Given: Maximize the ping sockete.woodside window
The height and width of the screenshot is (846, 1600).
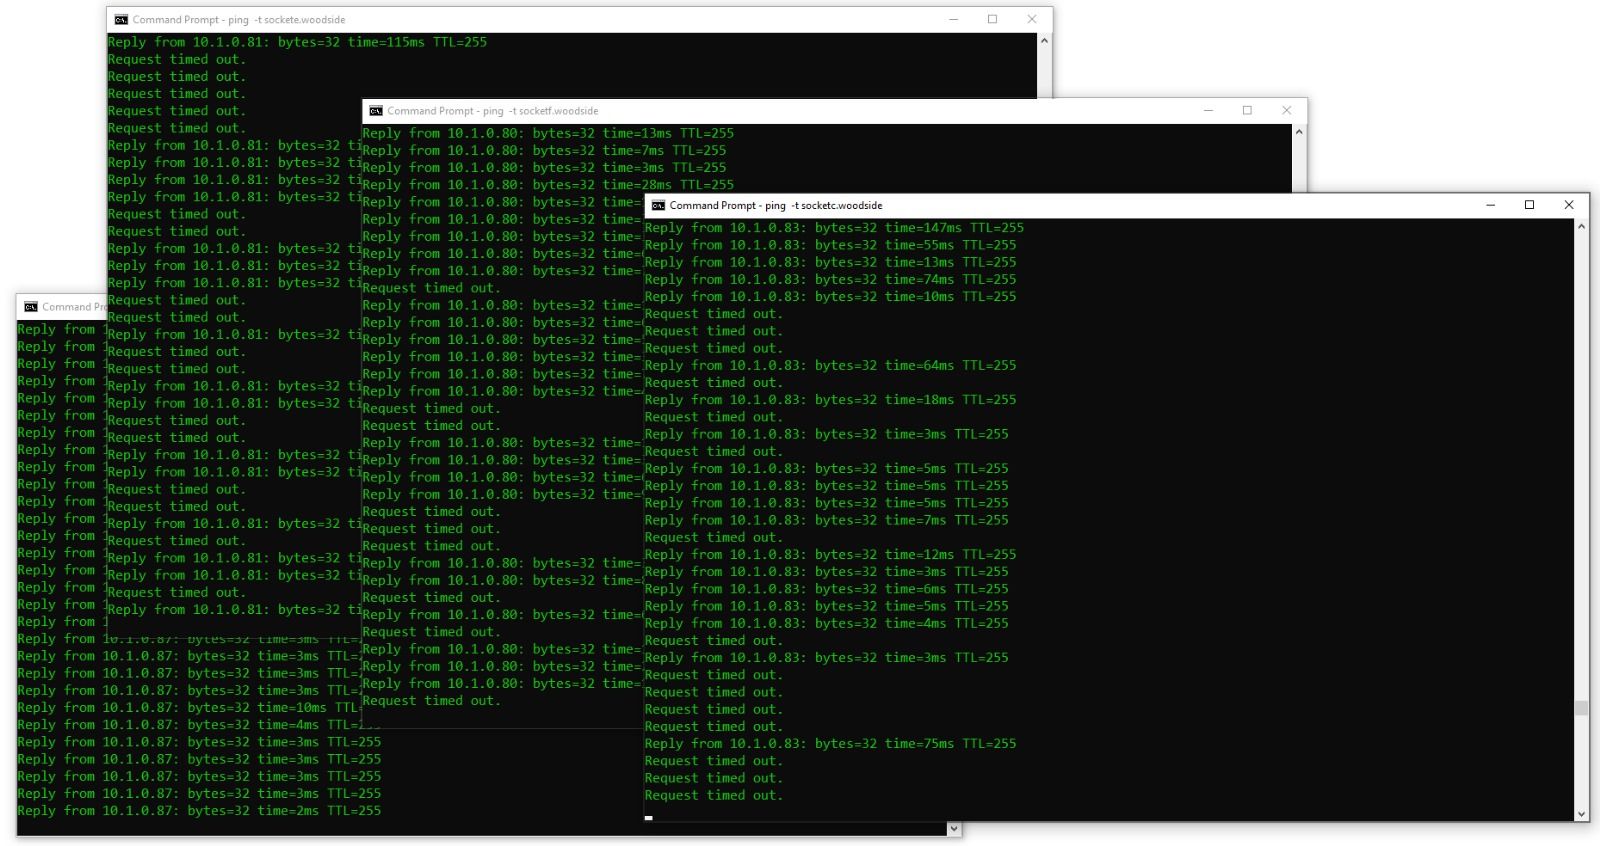Looking at the screenshot, I should 992,19.
